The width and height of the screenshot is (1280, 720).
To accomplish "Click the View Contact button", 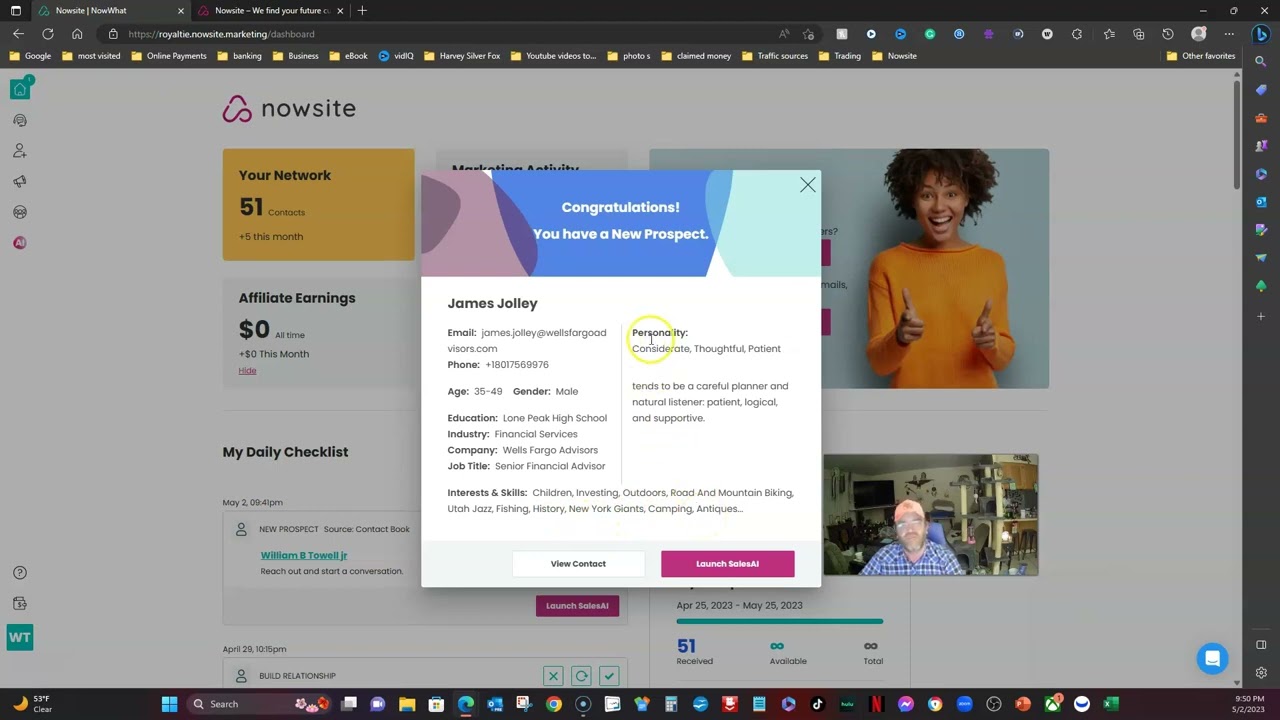I will coord(578,564).
